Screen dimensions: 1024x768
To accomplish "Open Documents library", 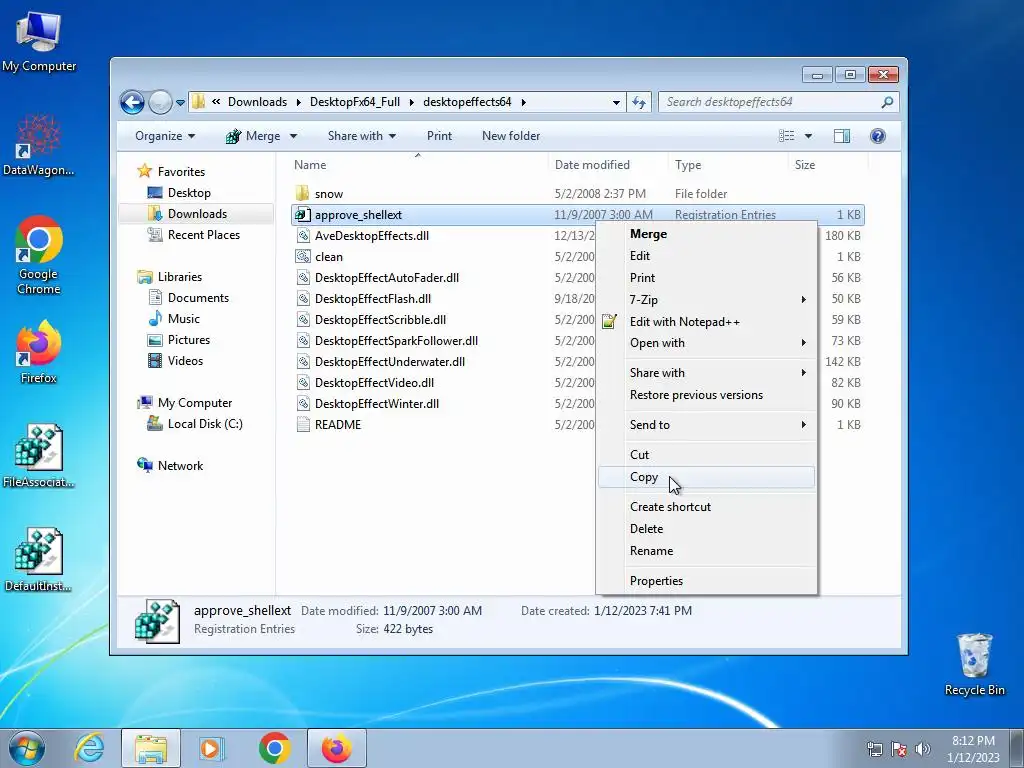I will (x=198, y=298).
